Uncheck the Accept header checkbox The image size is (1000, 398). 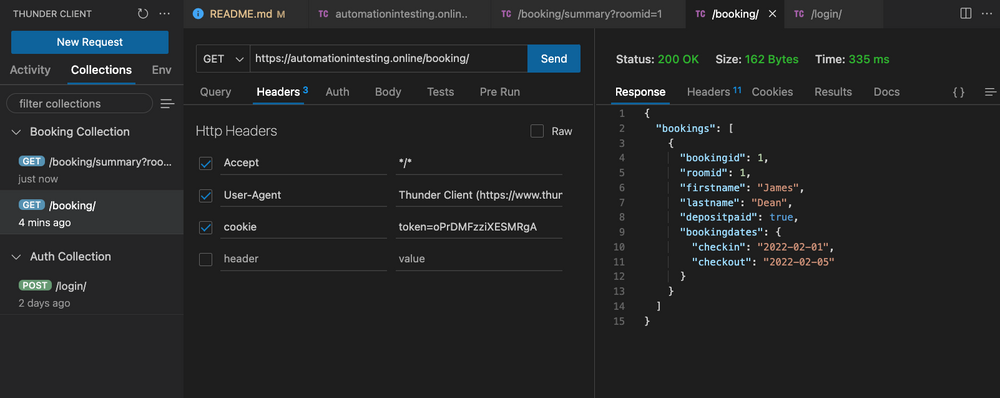(206, 163)
